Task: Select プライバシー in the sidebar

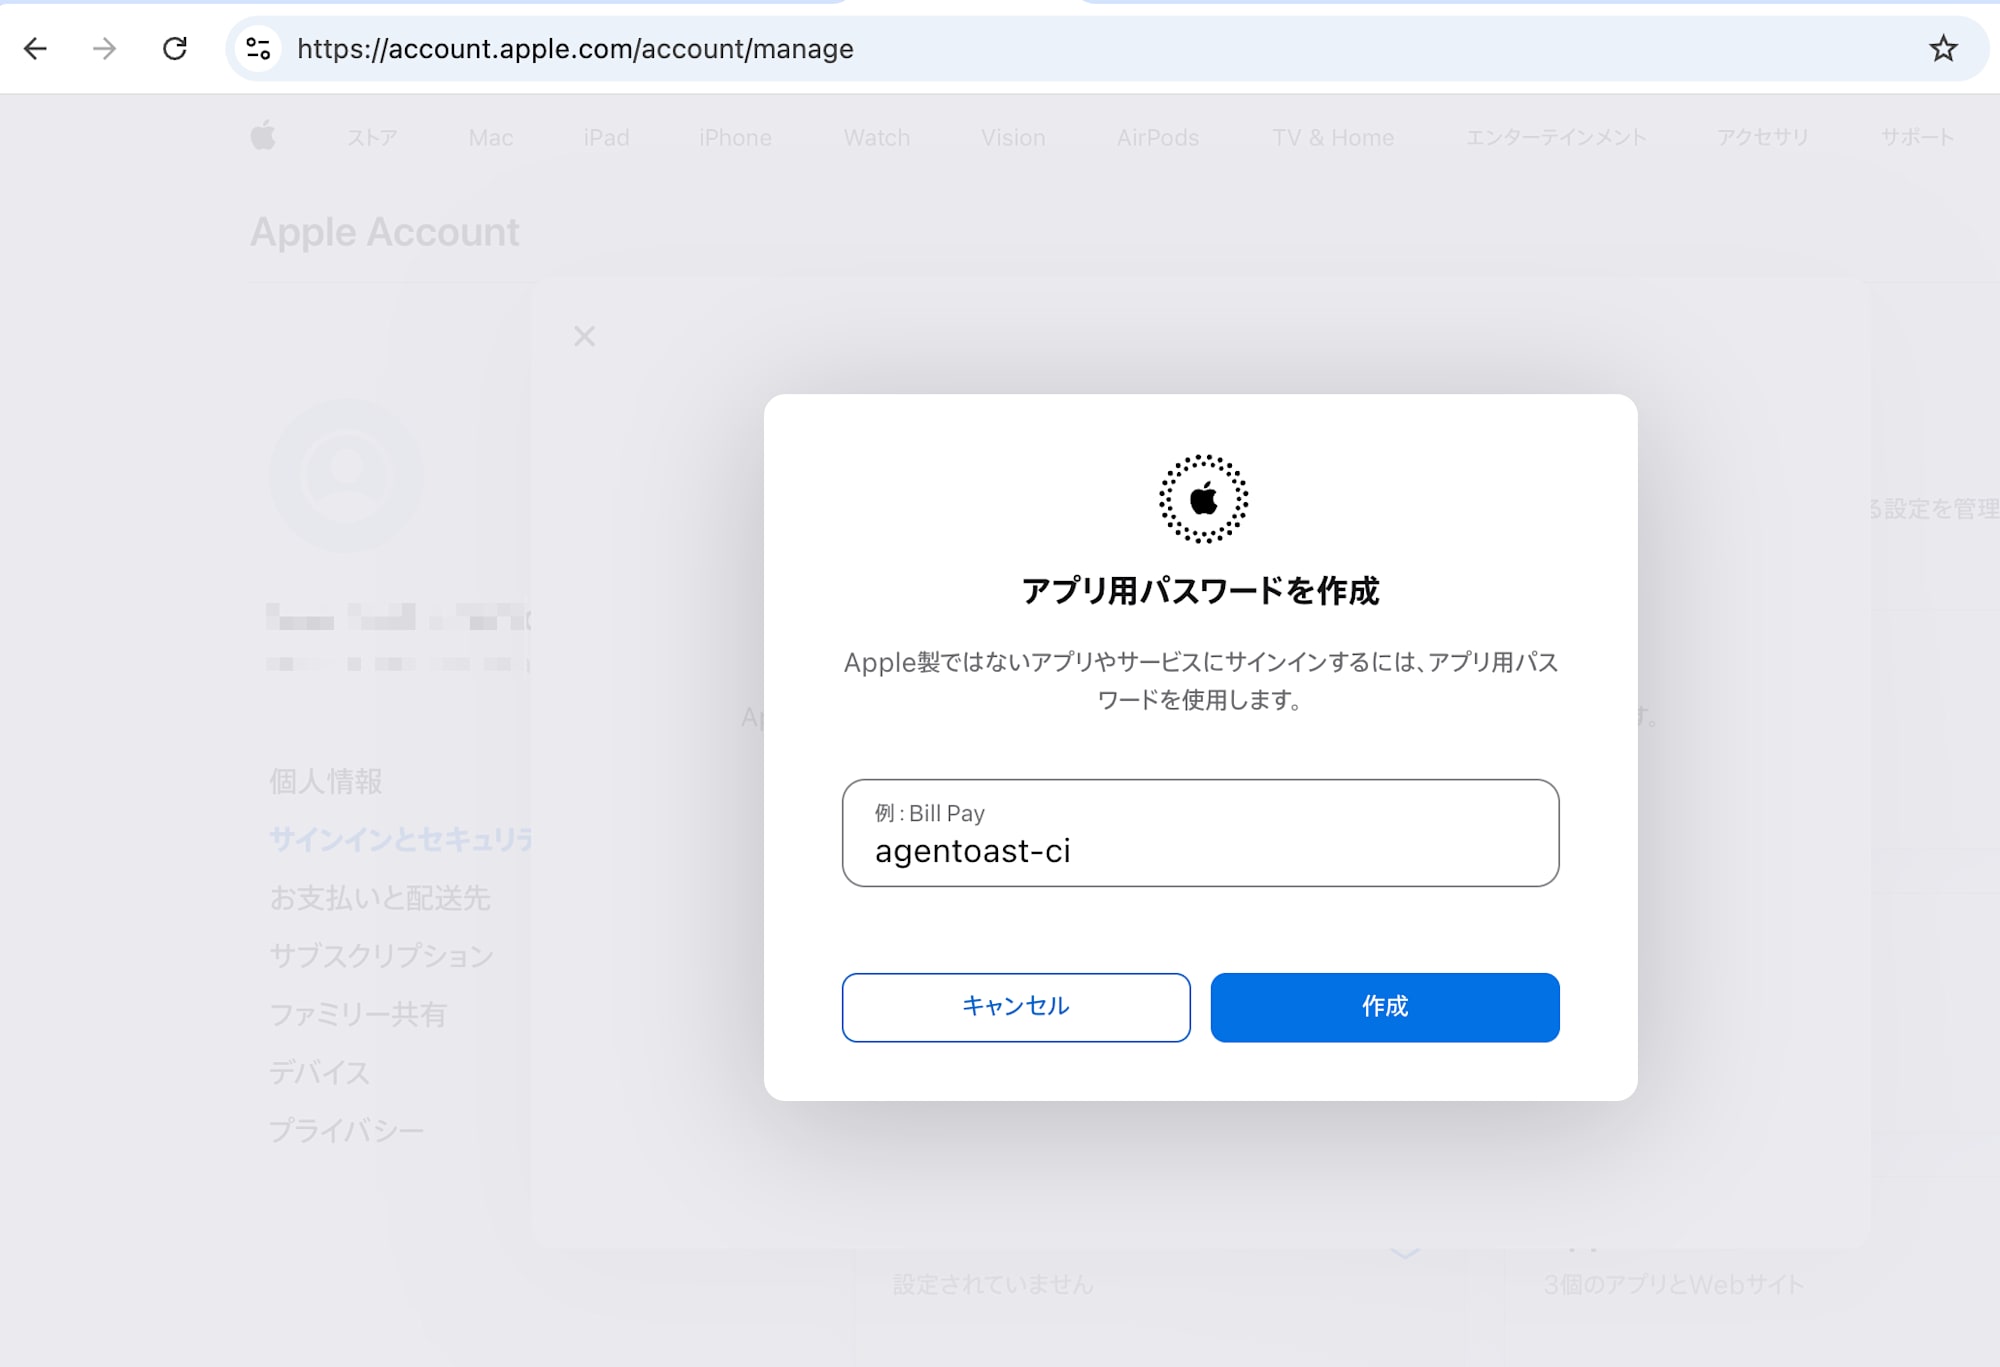Action: tap(346, 1131)
